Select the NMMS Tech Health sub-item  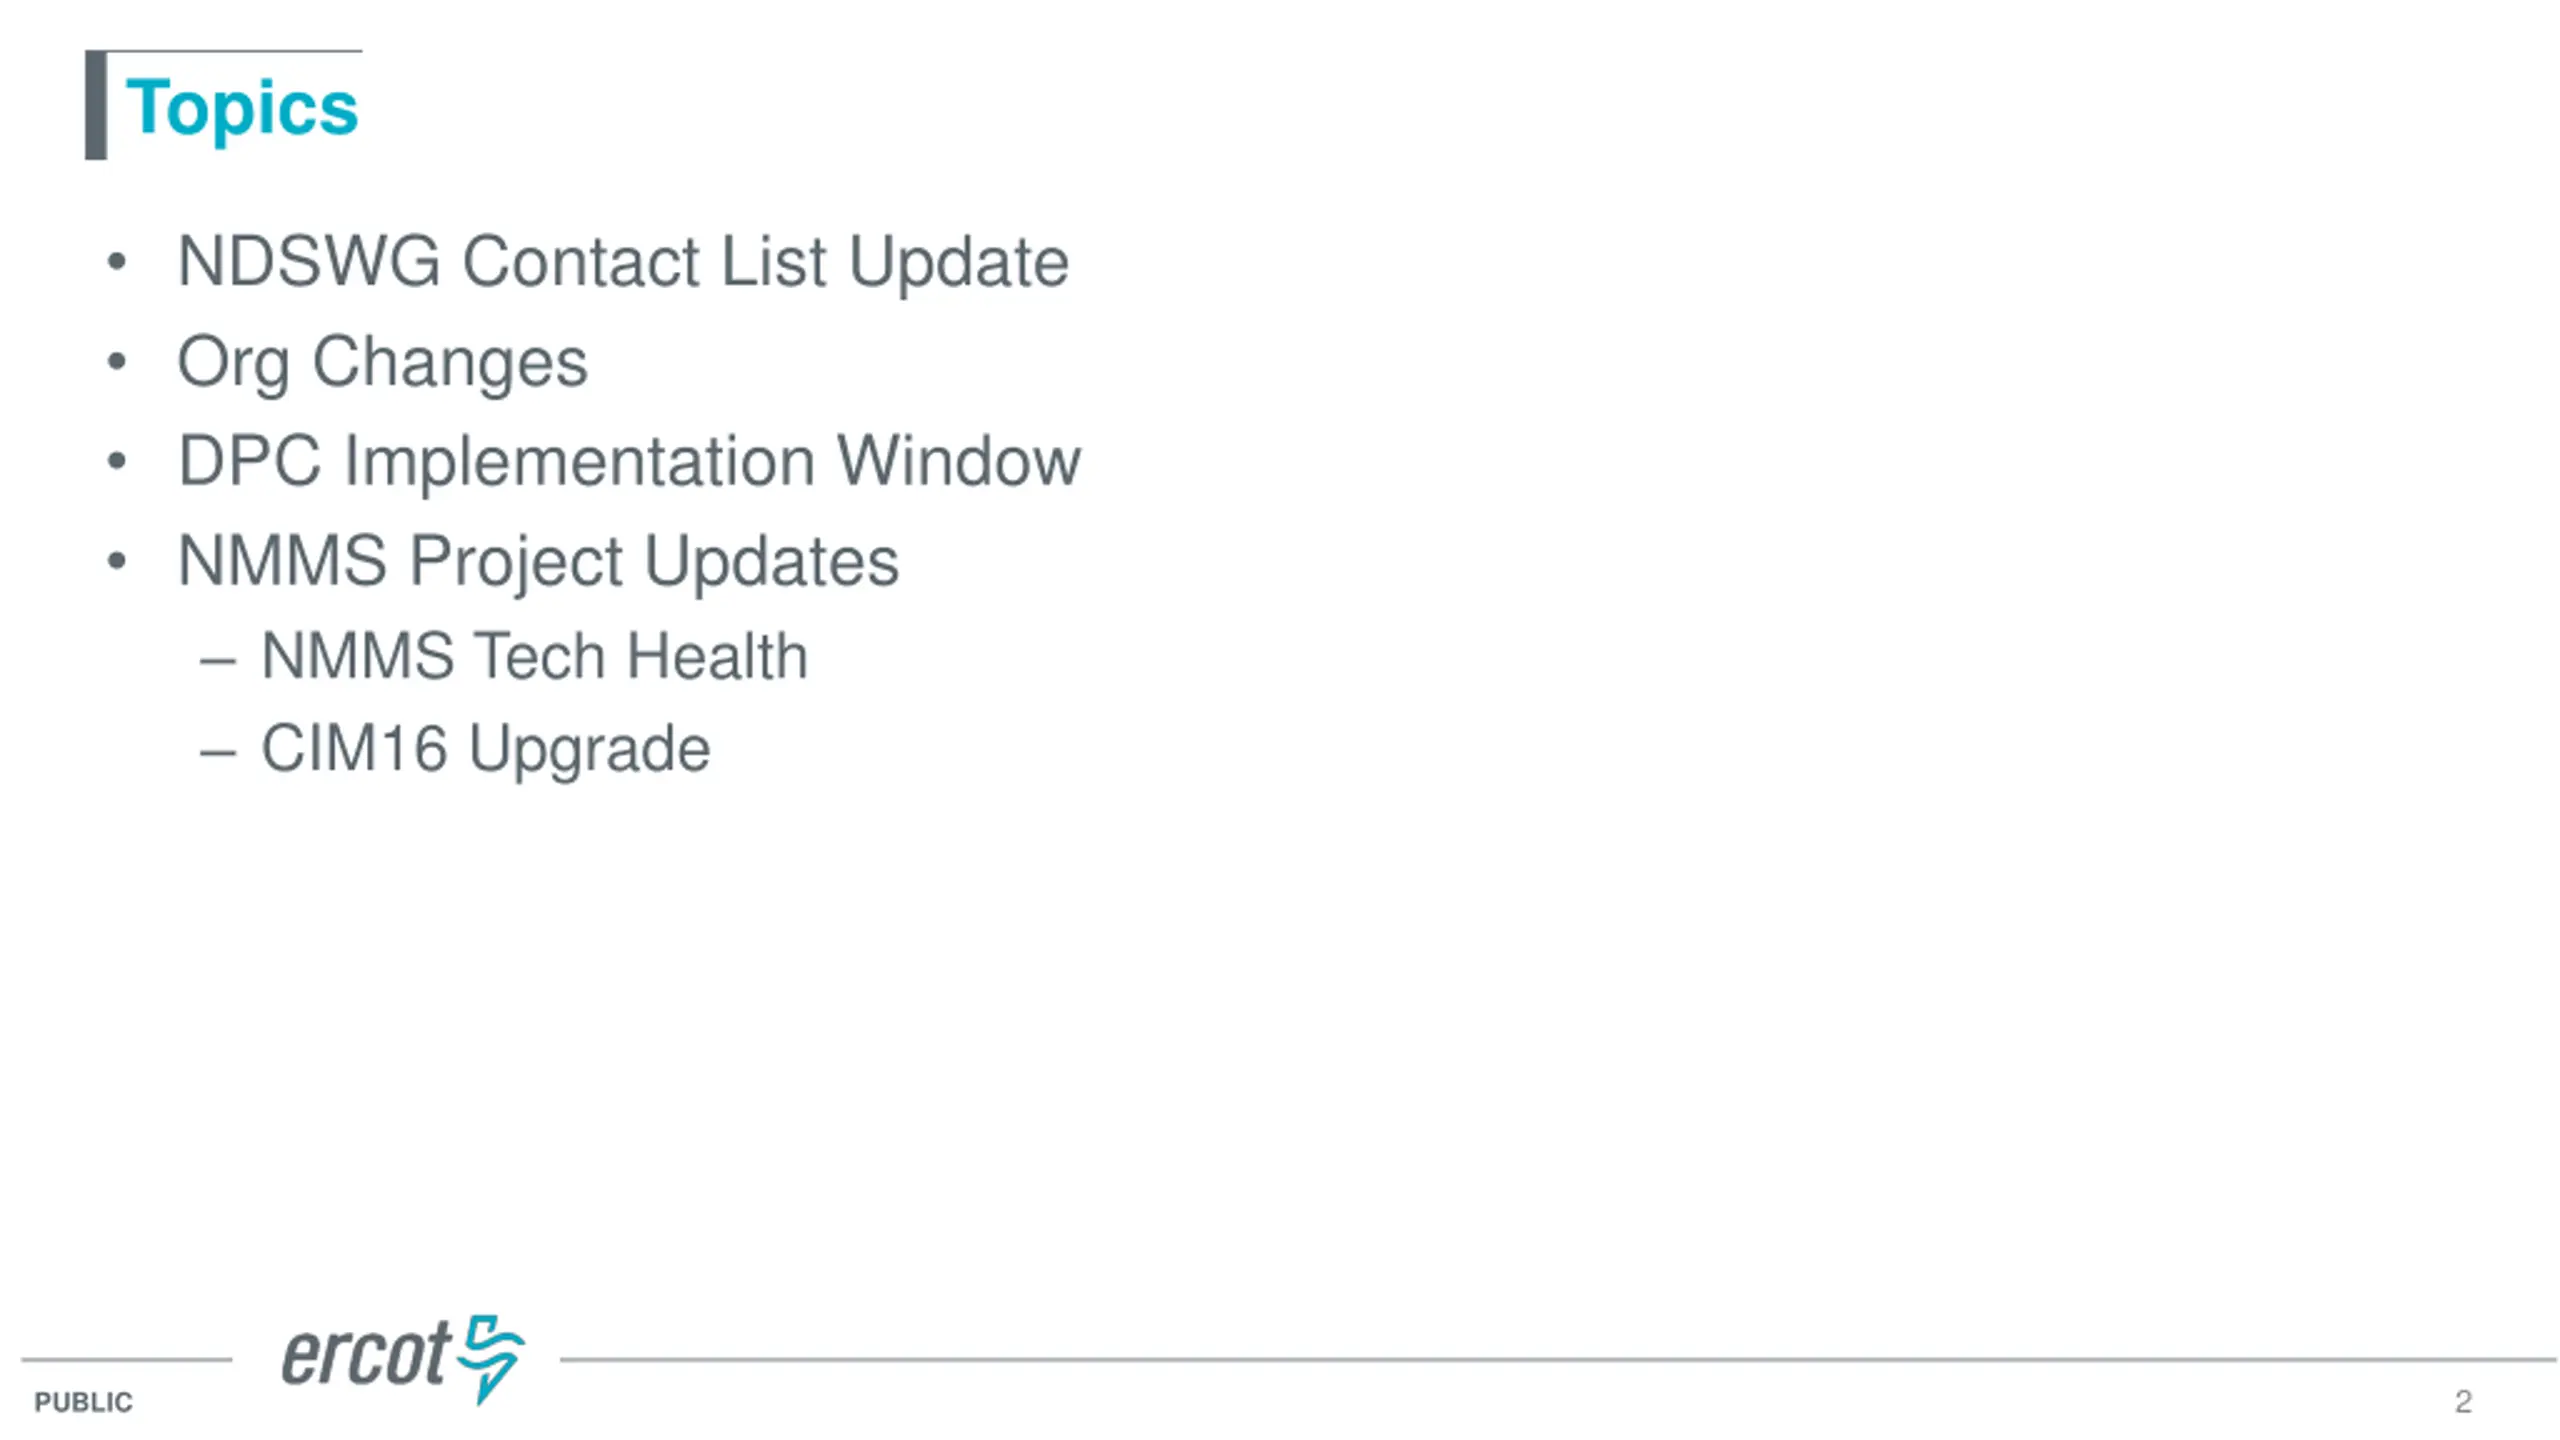[534, 656]
